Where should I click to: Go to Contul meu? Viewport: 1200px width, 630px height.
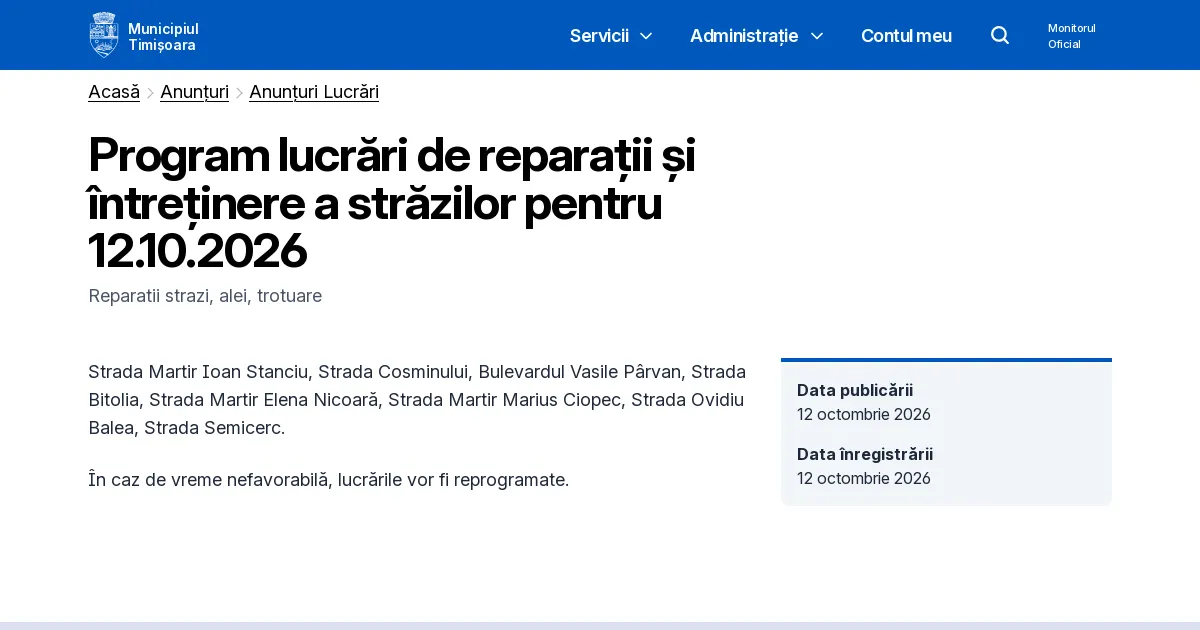(x=906, y=36)
